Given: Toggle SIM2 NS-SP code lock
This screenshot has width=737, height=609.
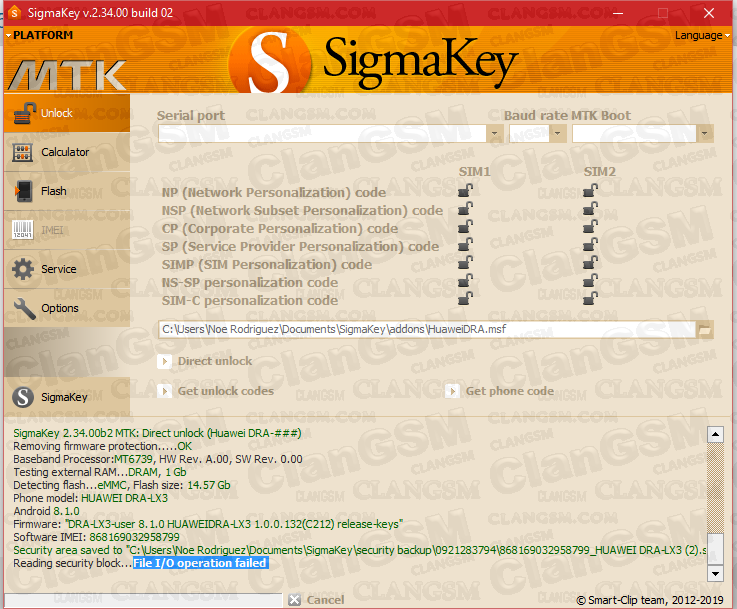Looking at the screenshot, I should click(590, 281).
